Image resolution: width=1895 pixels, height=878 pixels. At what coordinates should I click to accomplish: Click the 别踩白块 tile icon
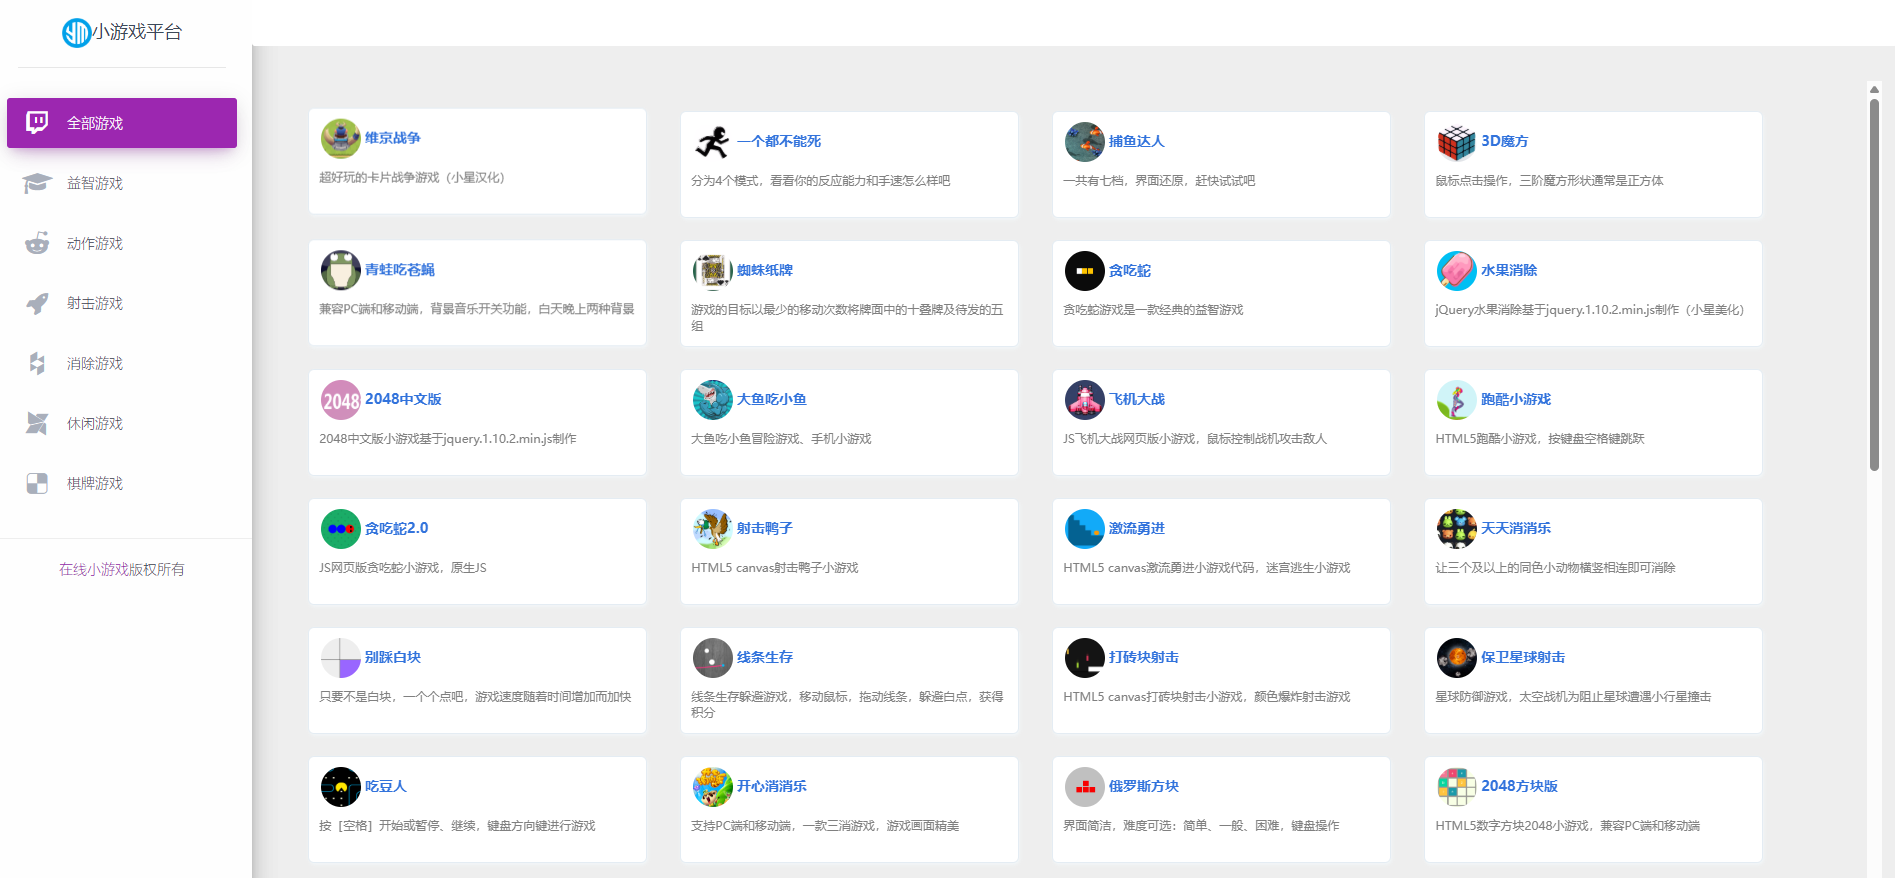[x=341, y=658]
